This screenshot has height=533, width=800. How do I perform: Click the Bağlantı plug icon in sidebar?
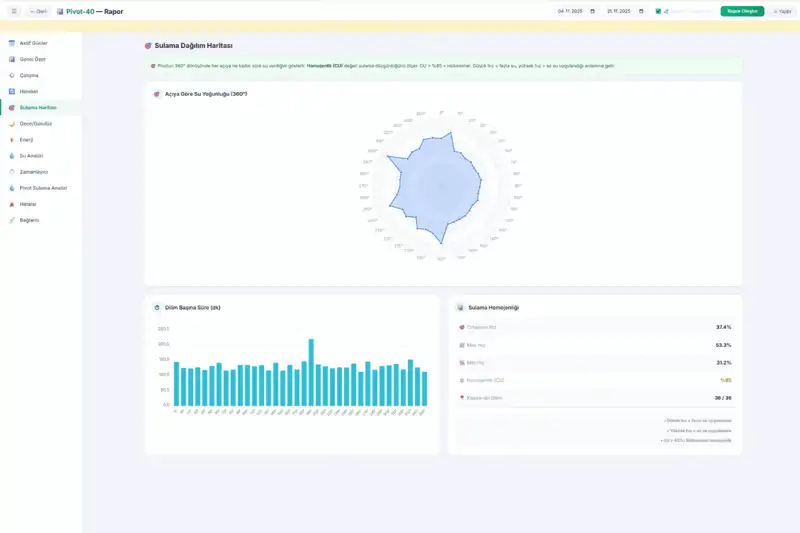[x=11, y=220]
